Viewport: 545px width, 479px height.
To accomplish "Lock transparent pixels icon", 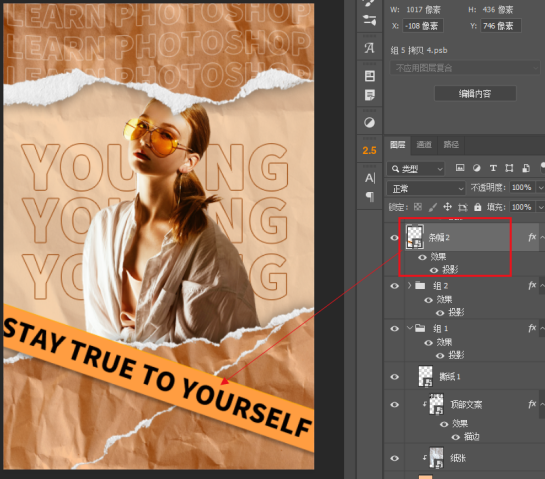I will click(x=417, y=207).
